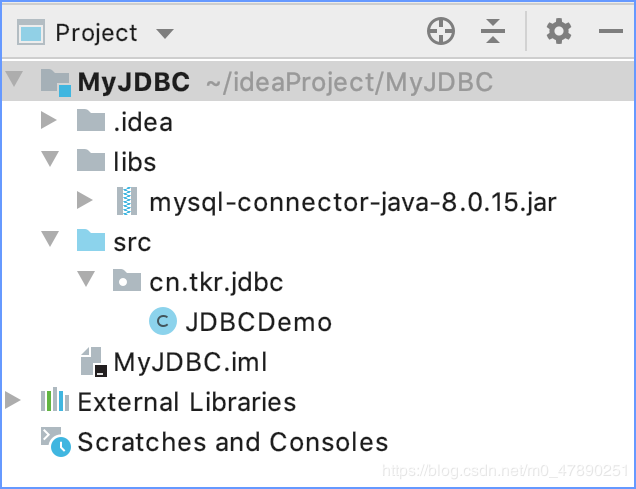Select the MyJDBC project root
The width and height of the screenshot is (636, 489).
(x=134, y=82)
